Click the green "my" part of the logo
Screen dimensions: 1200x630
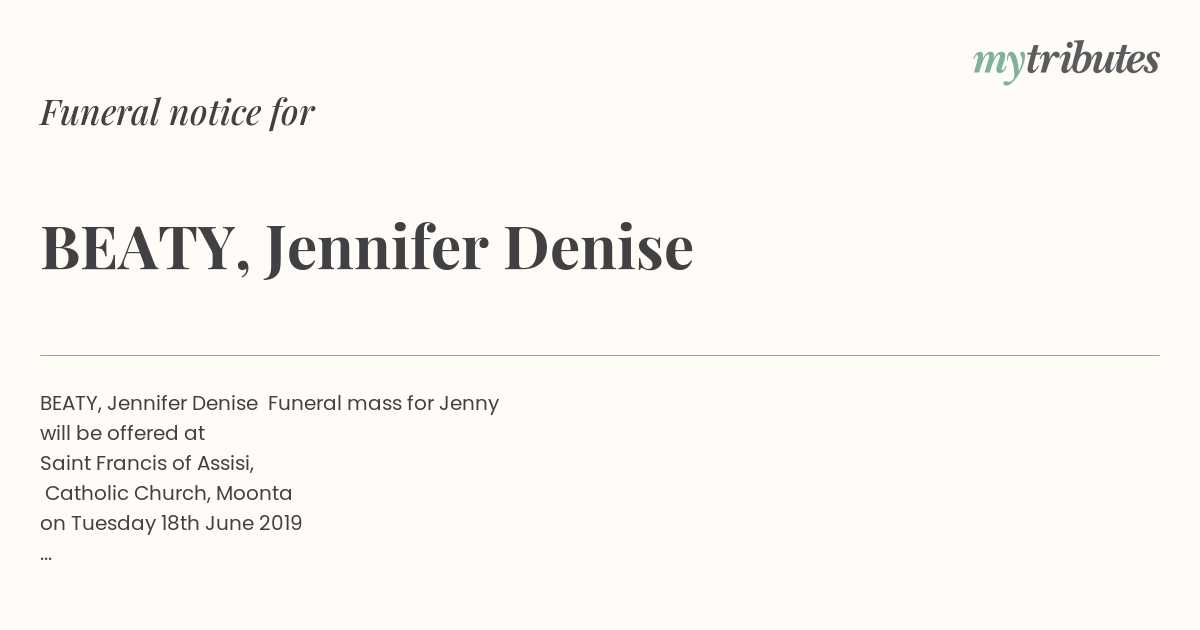999,64
